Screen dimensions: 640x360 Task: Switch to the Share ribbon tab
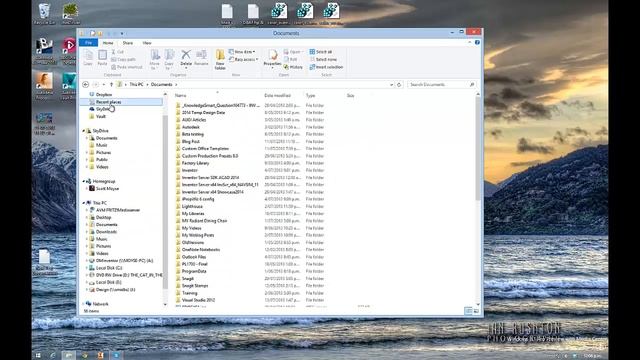(x=128, y=43)
